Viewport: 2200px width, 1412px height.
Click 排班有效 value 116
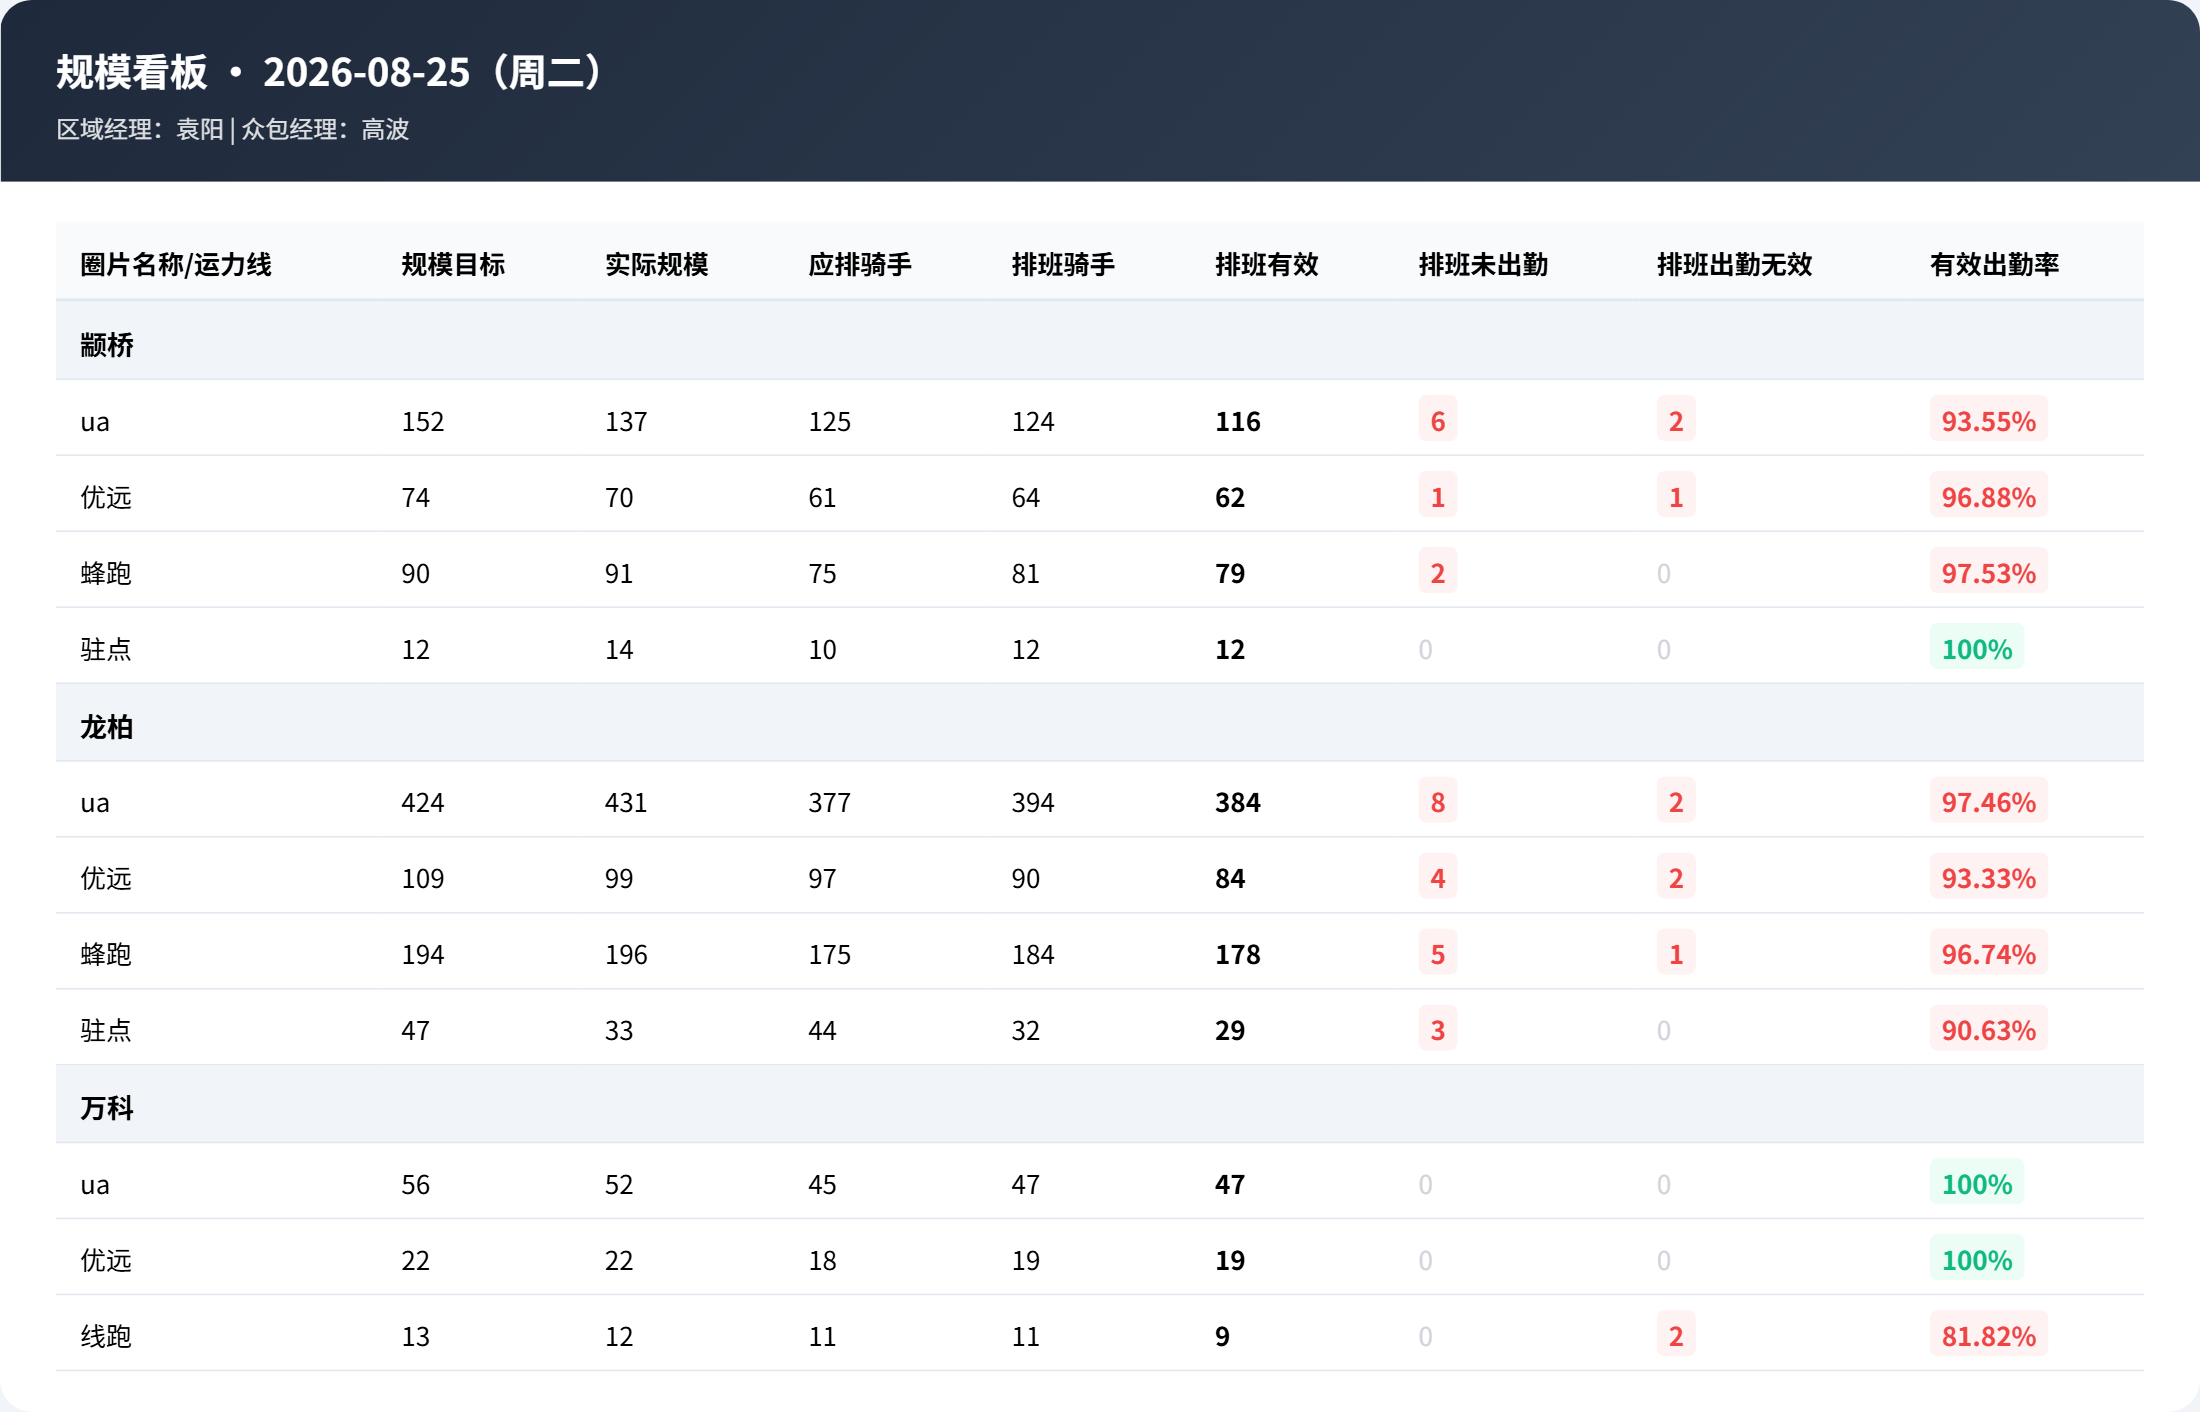(1237, 421)
